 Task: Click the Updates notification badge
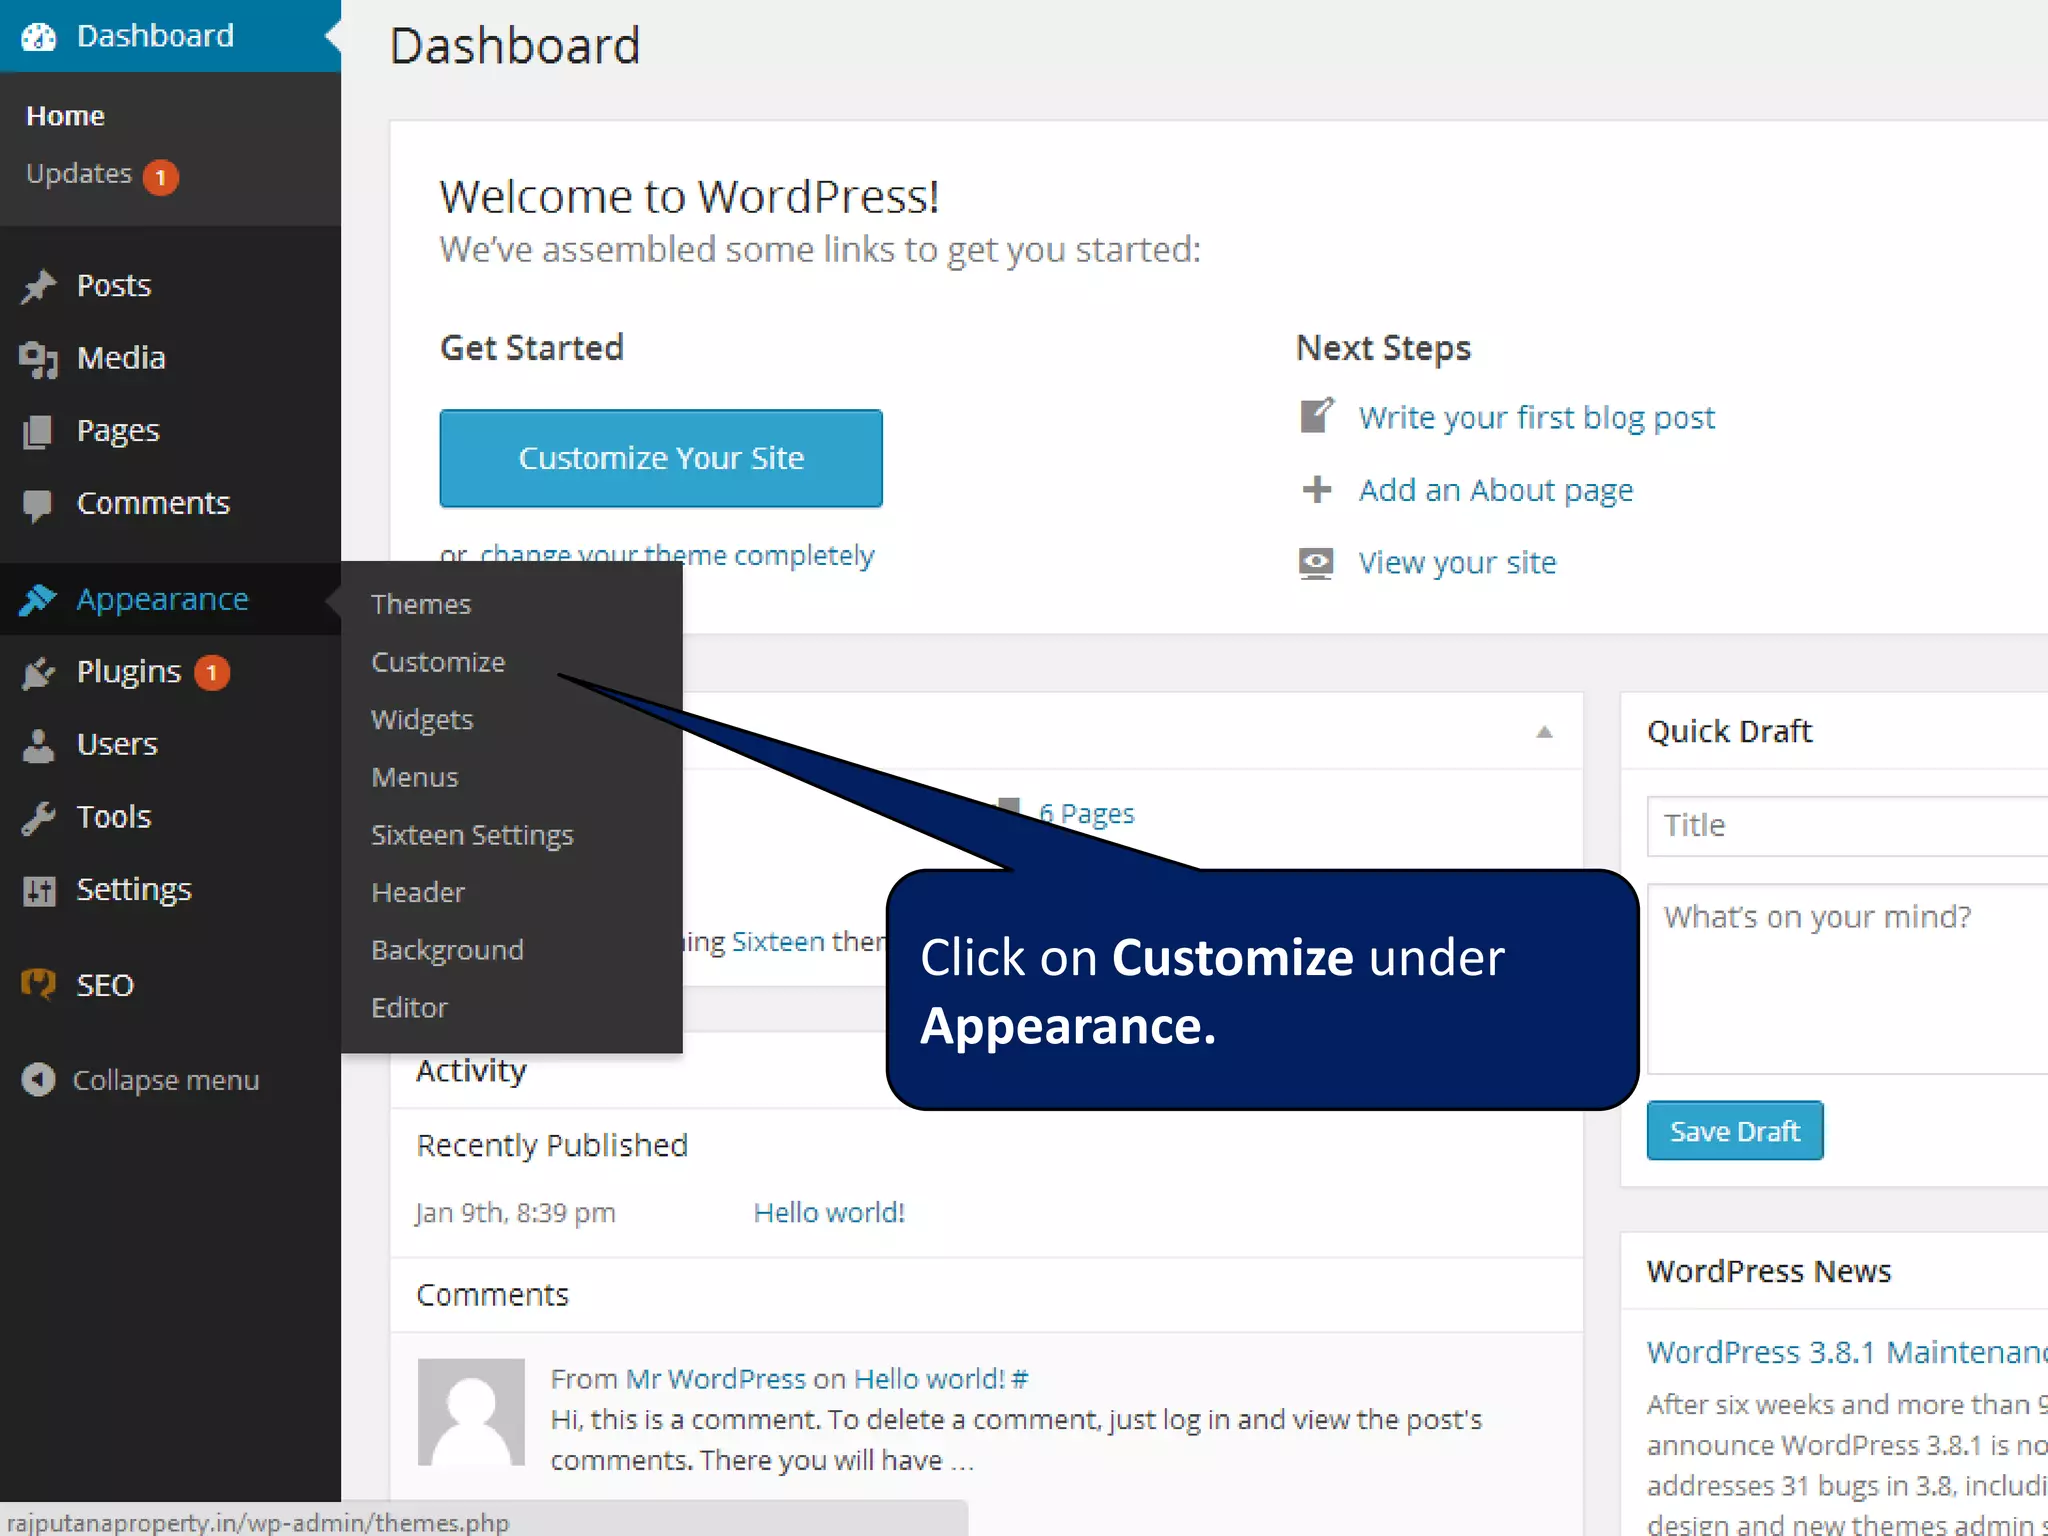[160, 178]
